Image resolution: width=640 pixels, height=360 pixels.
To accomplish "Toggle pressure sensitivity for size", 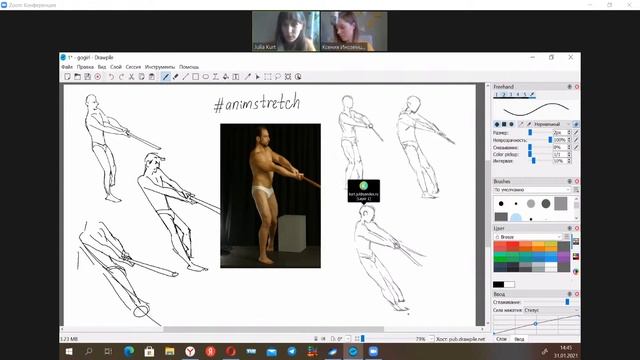I will (x=576, y=133).
